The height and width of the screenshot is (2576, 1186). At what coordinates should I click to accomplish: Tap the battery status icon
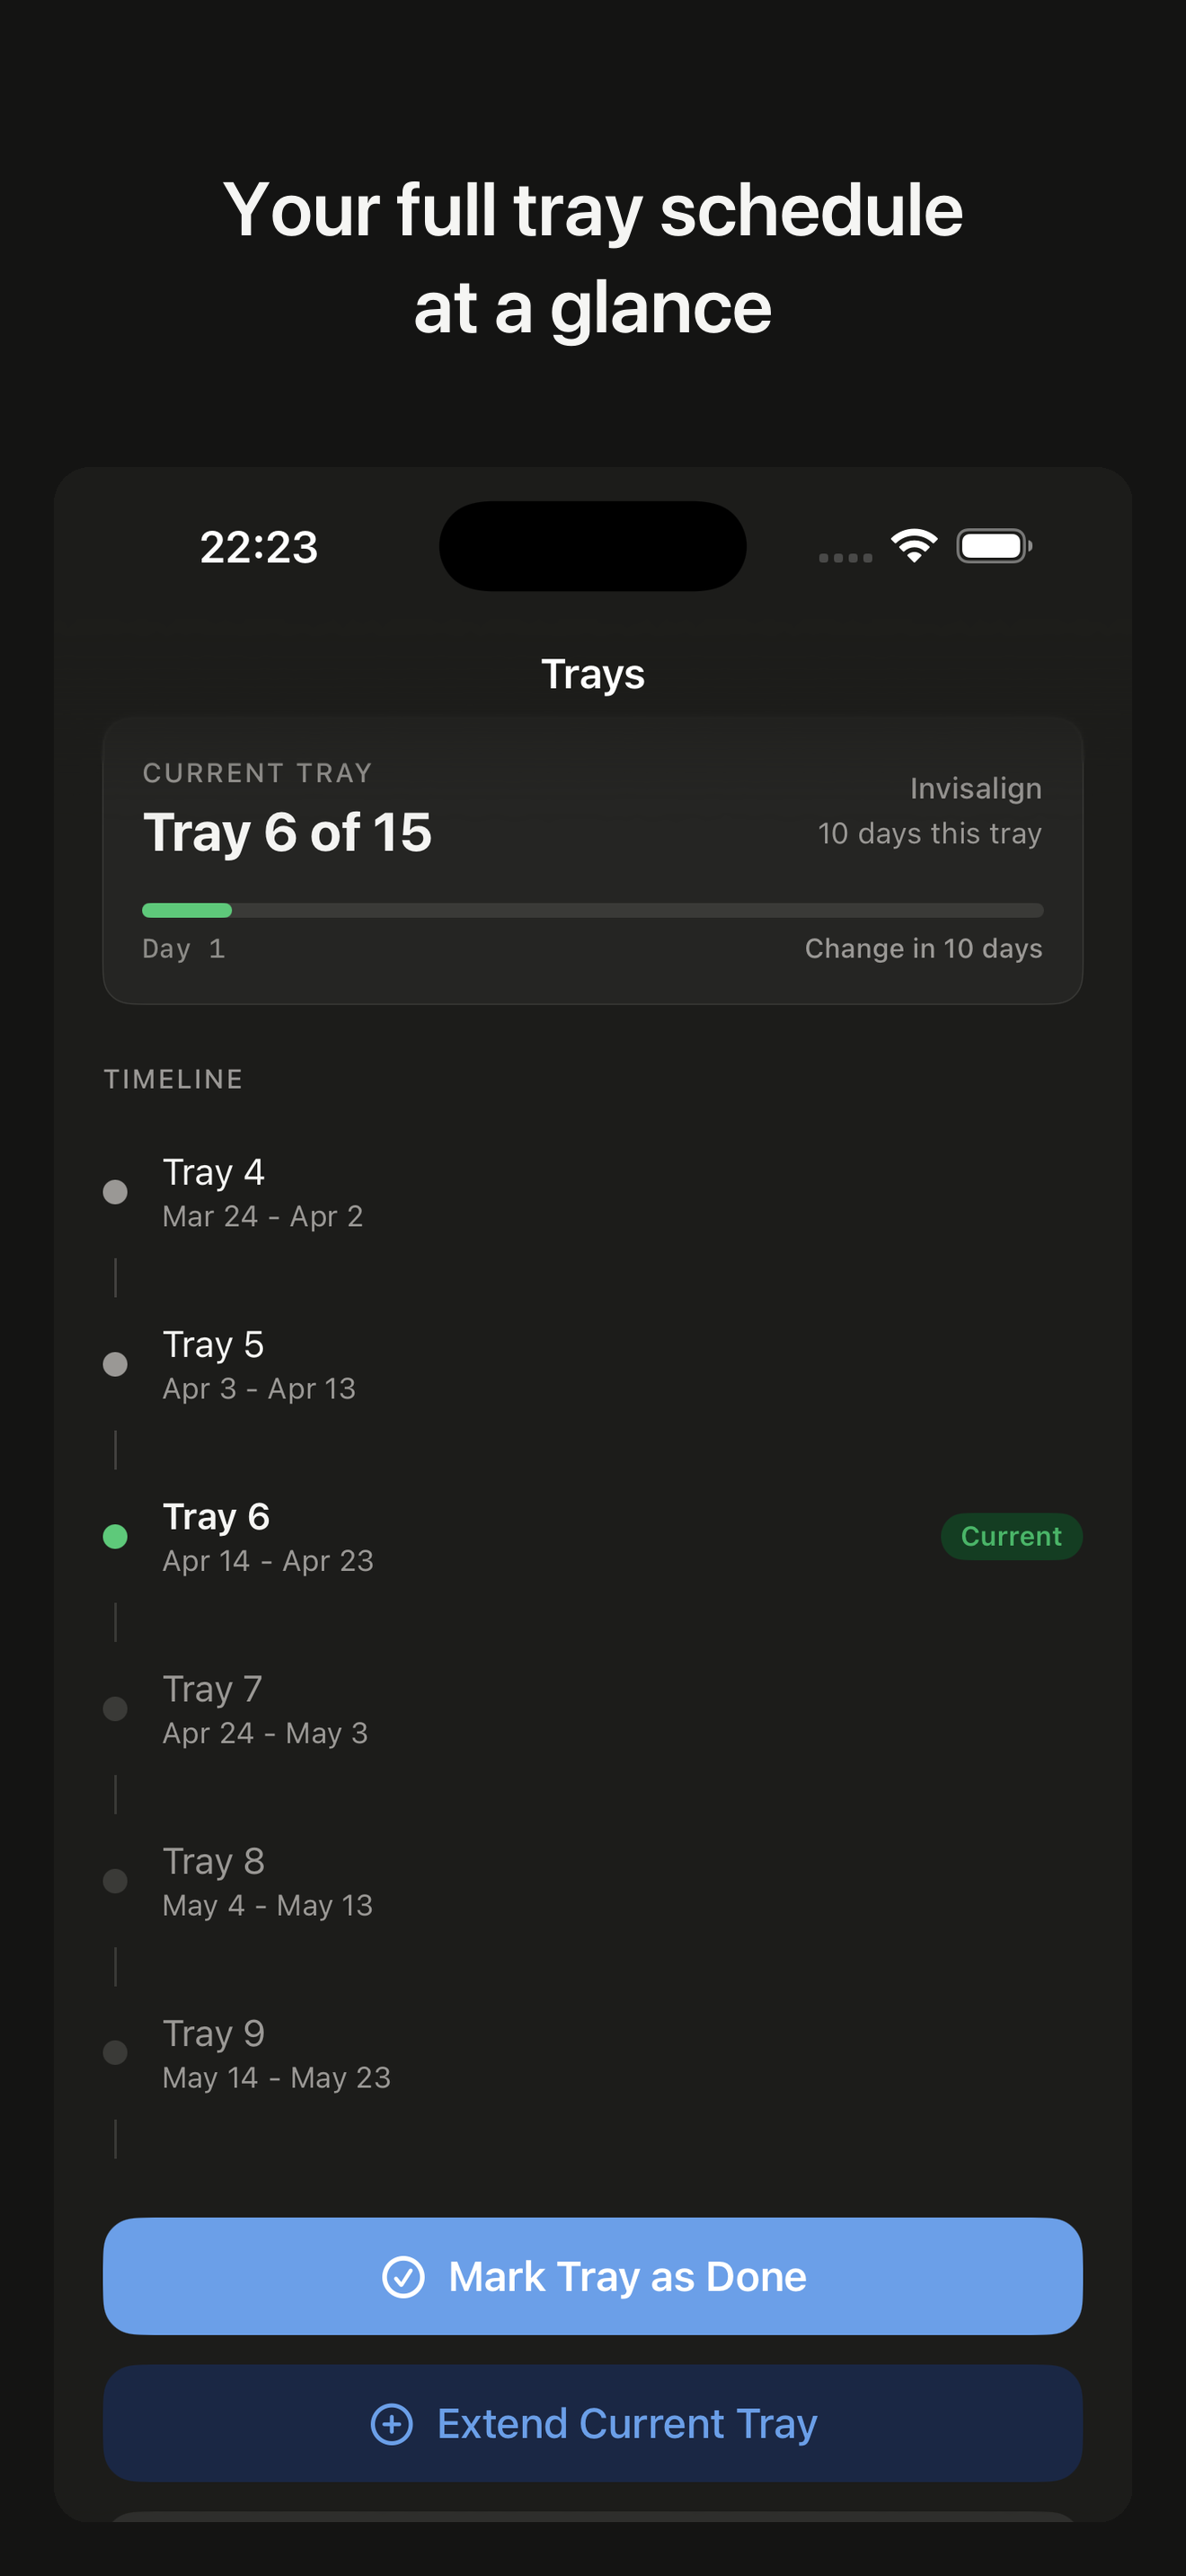(994, 546)
